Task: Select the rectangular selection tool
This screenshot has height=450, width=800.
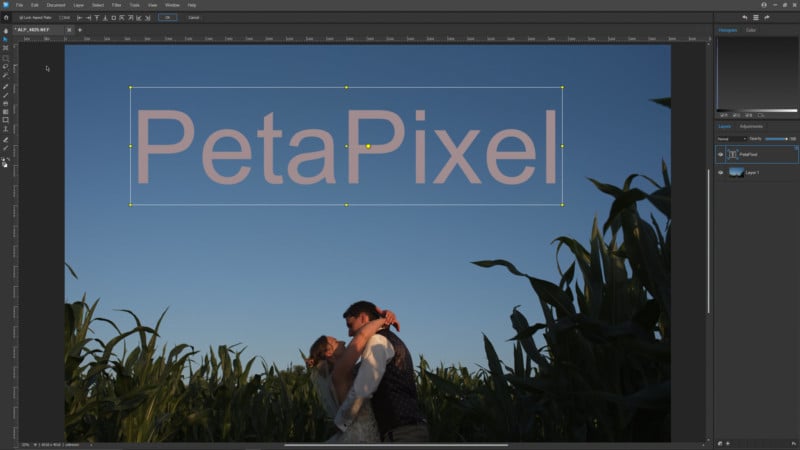Action: point(6,58)
